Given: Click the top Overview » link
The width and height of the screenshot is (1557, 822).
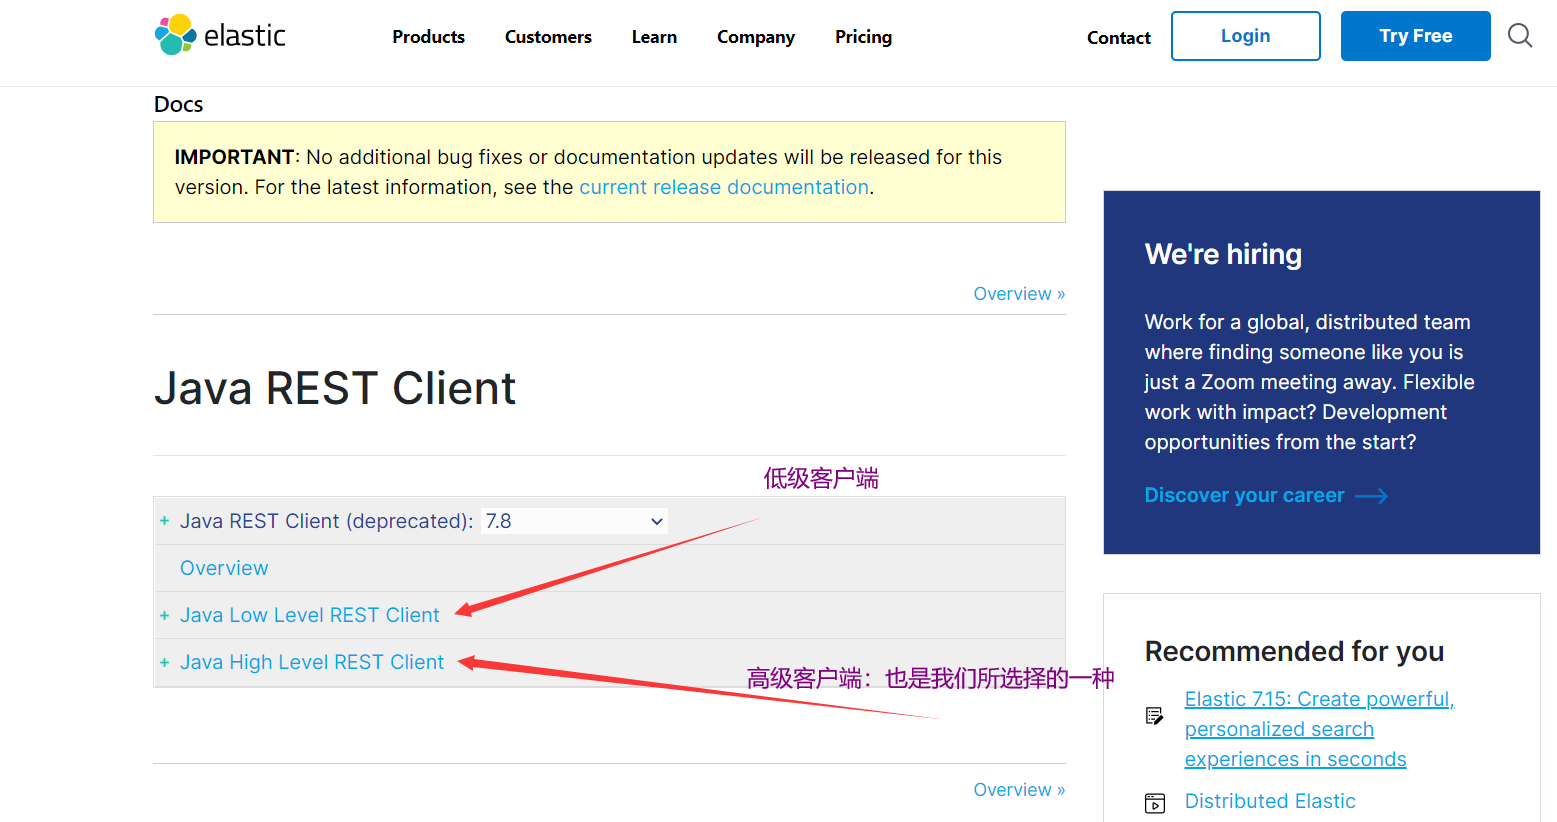Looking at the screenshot, I should (x=1019, y=294).
